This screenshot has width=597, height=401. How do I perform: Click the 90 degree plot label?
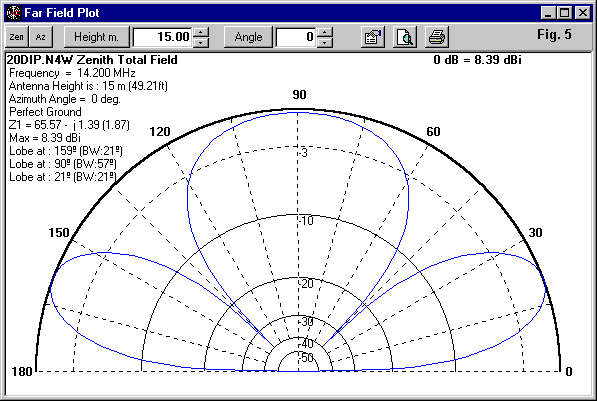(x=299, y=94)
